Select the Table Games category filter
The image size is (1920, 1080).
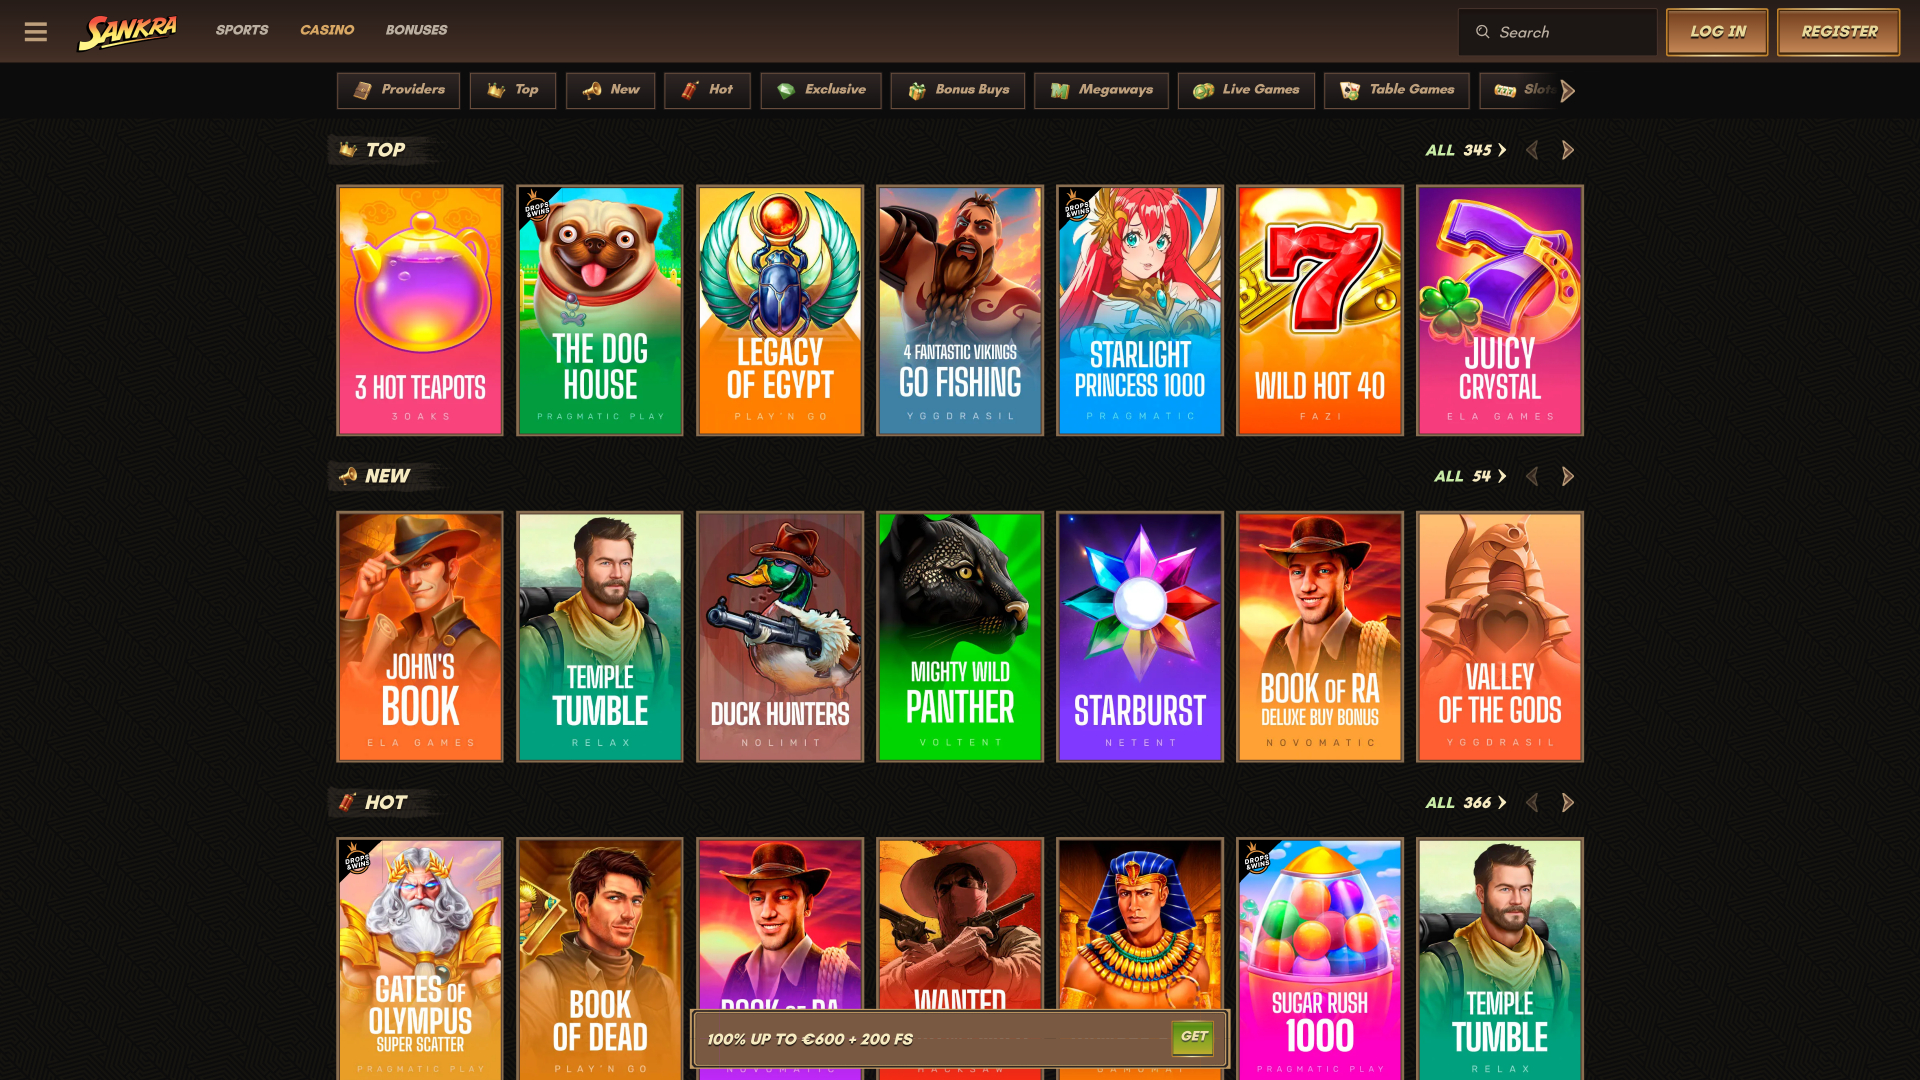(x=1397, y=90)
